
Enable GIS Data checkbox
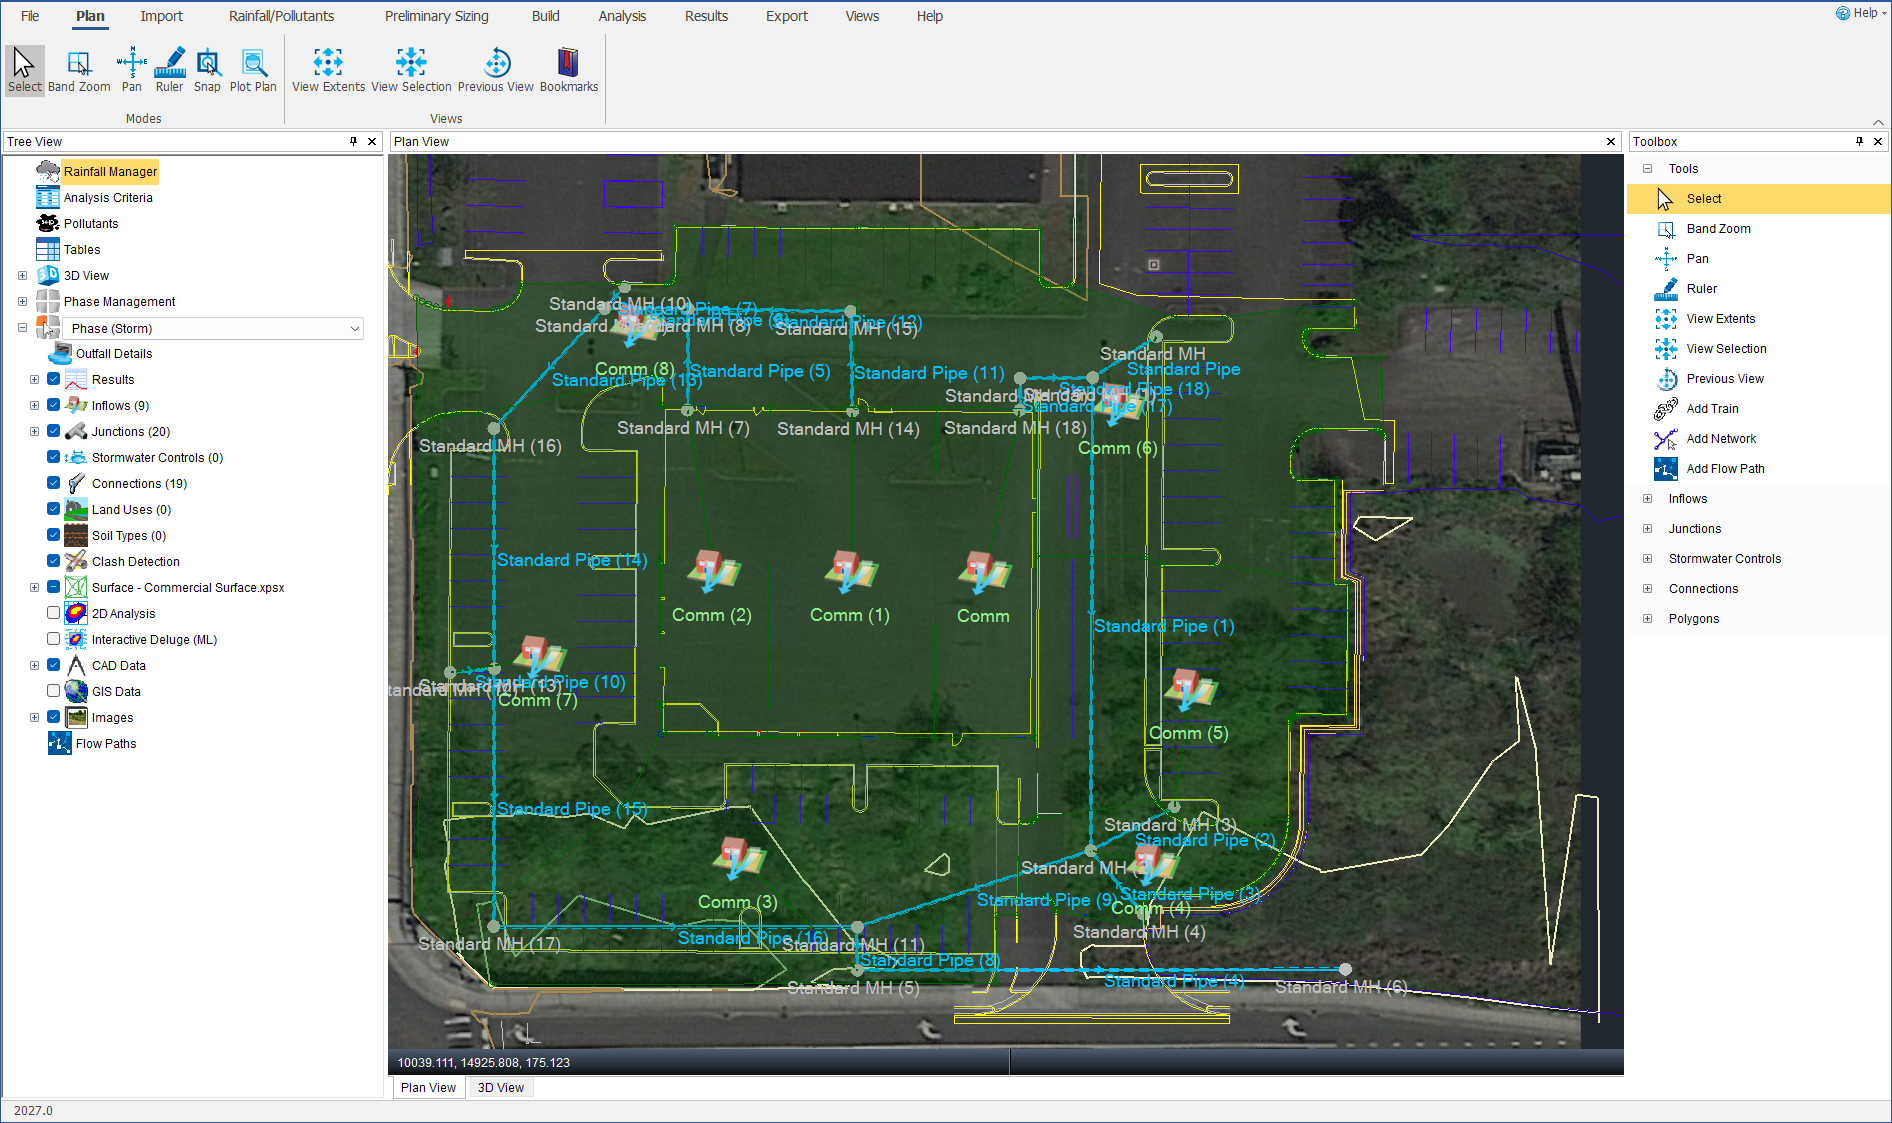(x=54, y=691)
